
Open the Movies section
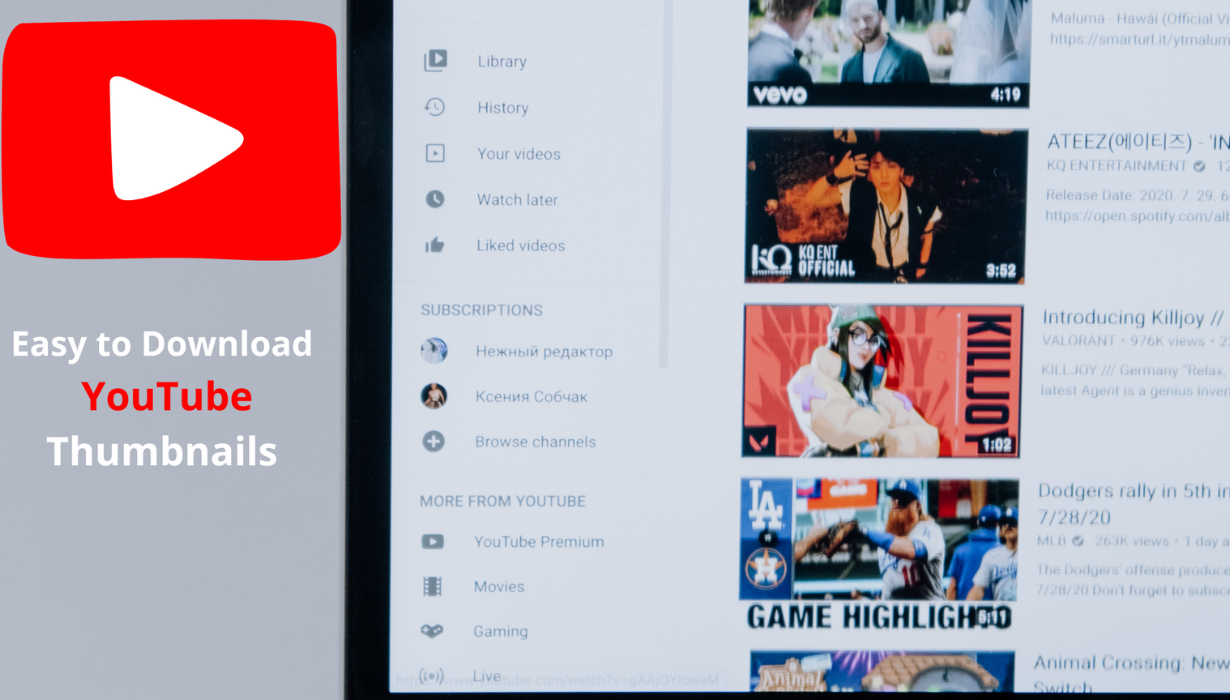click(499, 587)
